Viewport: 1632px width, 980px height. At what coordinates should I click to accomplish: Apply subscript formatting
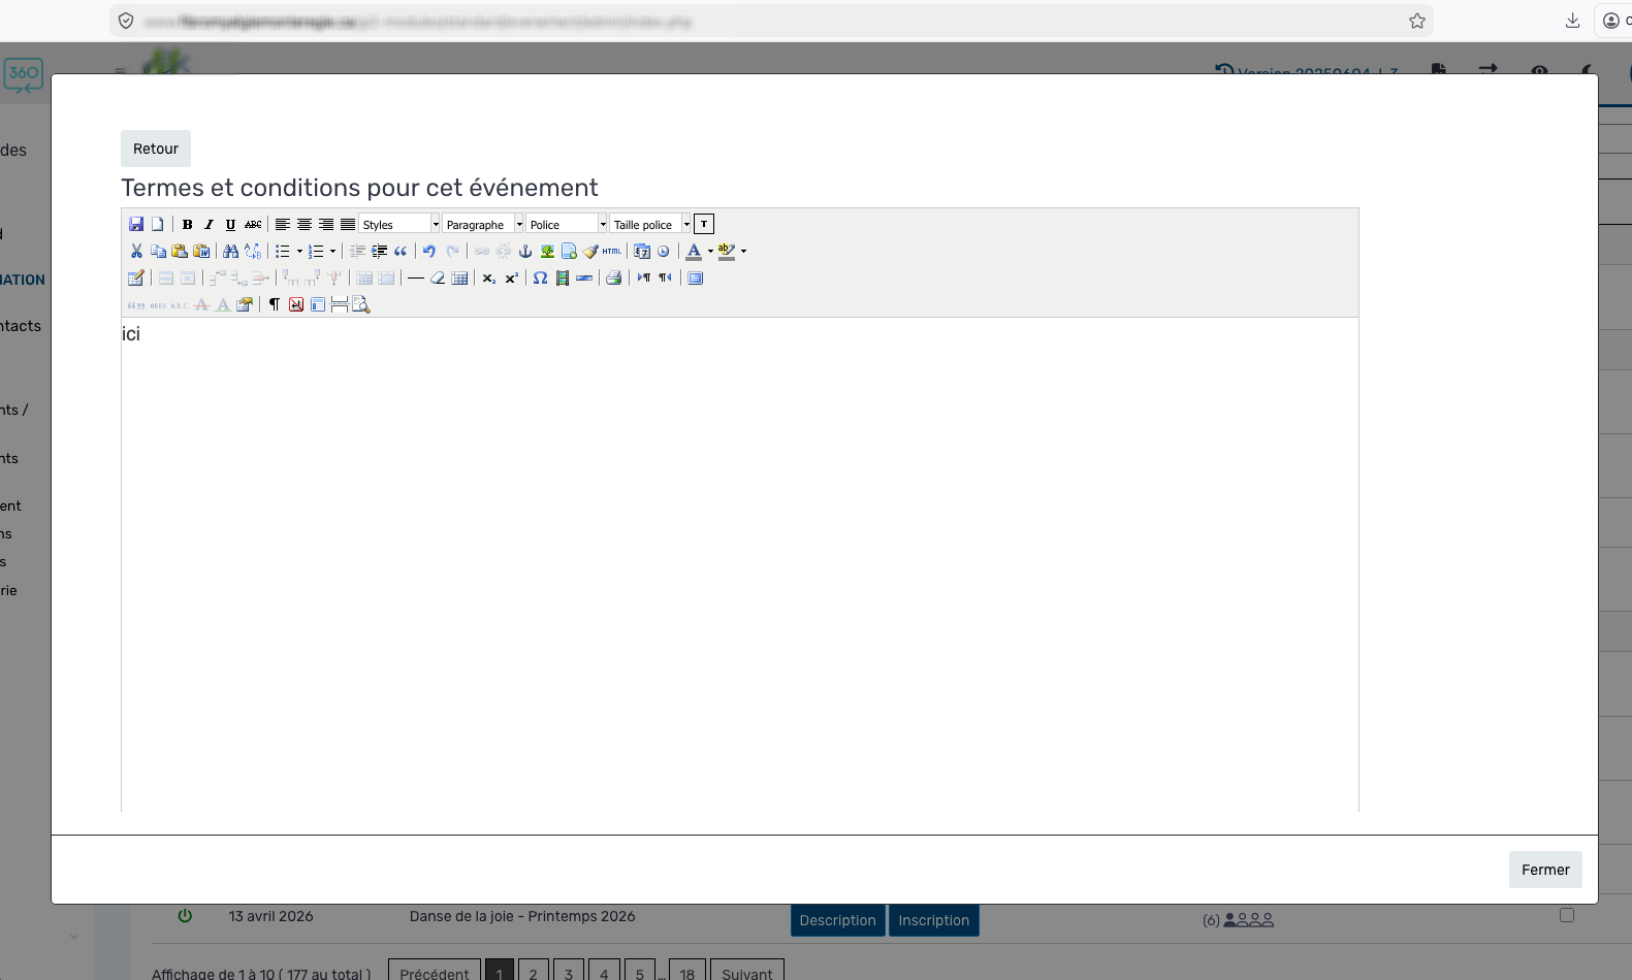pos(489,278)
